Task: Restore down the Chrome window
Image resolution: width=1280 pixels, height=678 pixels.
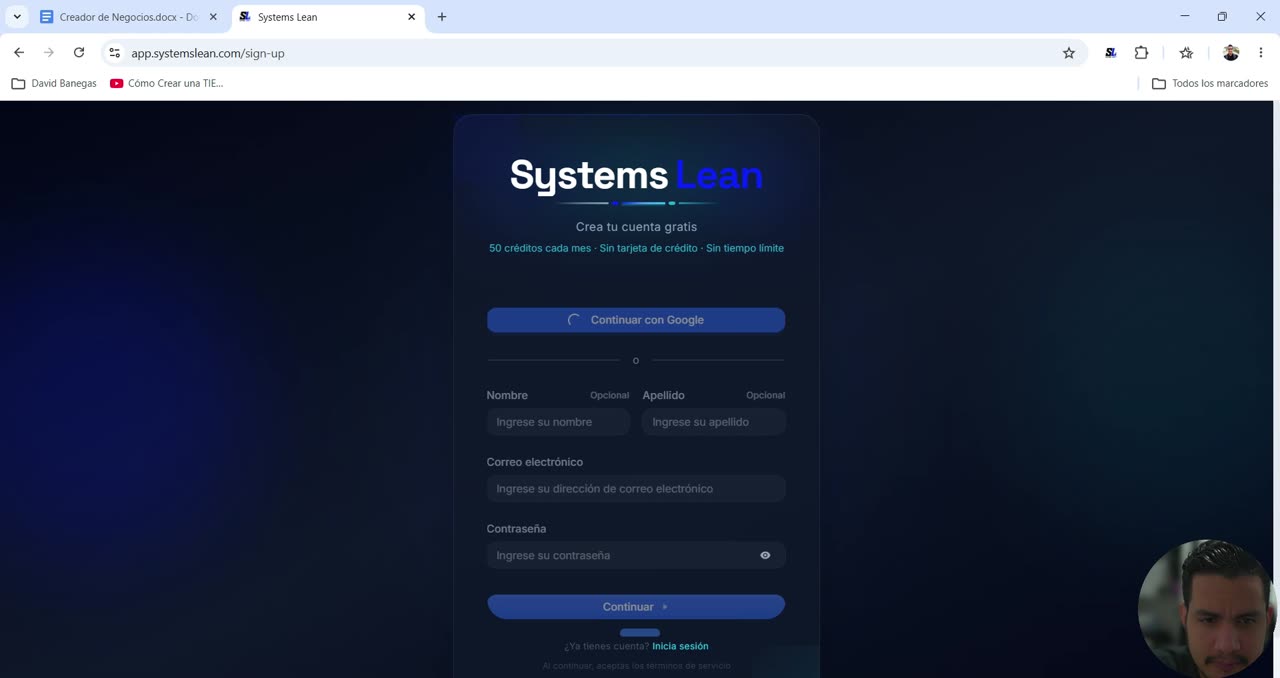Action: (1222, 16)
